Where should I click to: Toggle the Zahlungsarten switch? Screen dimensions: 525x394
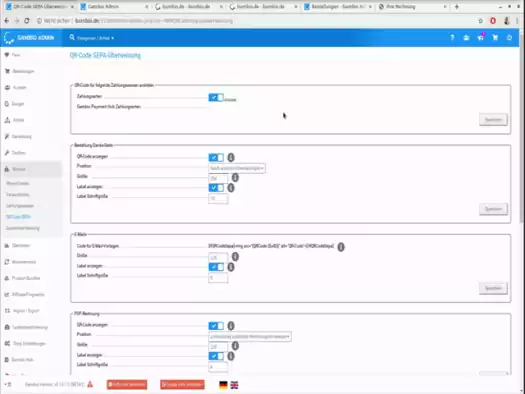(216, 97)
